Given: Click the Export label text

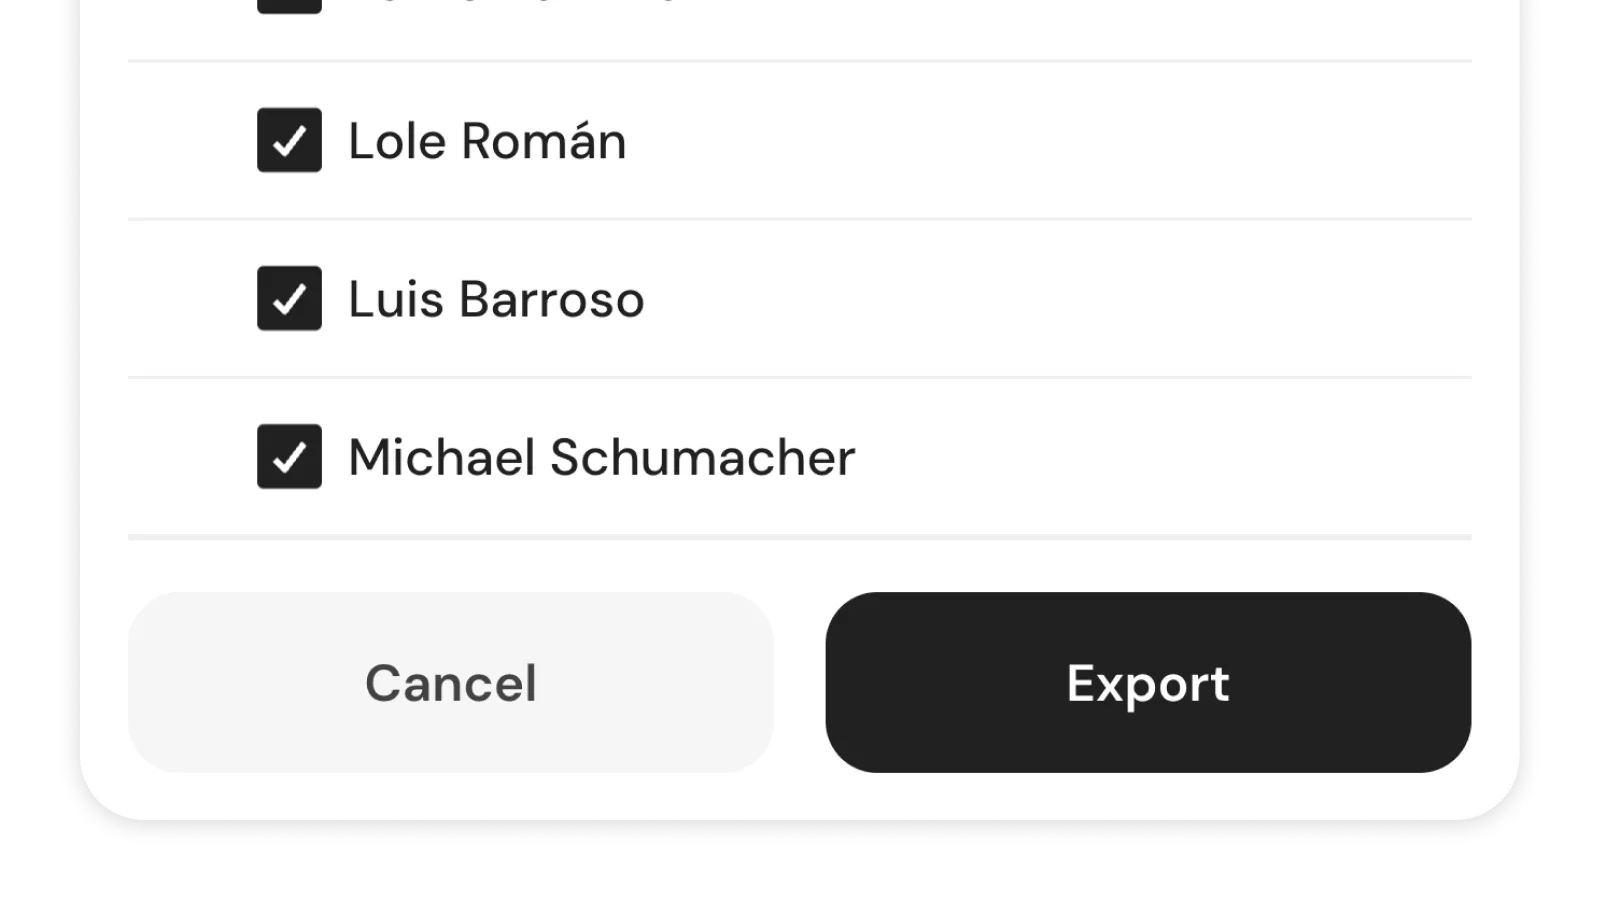Looking at the screenshot, I should pos(1148,683).
